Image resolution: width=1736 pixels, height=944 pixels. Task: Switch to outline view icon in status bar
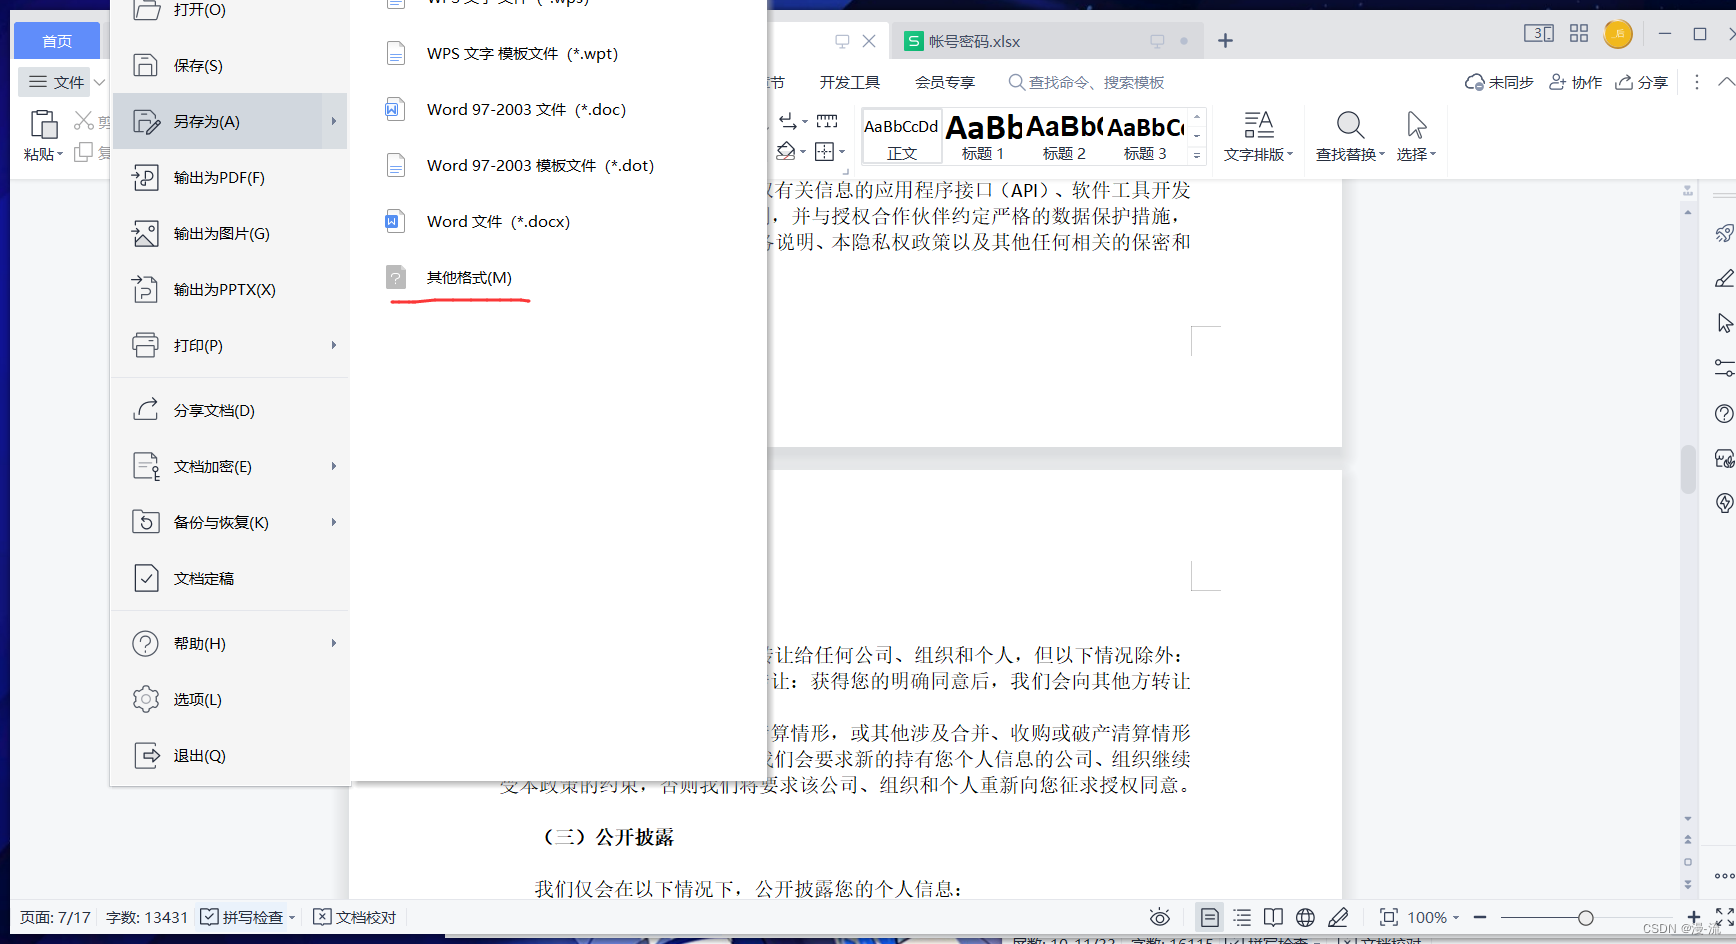click(x=1242, y=917)
